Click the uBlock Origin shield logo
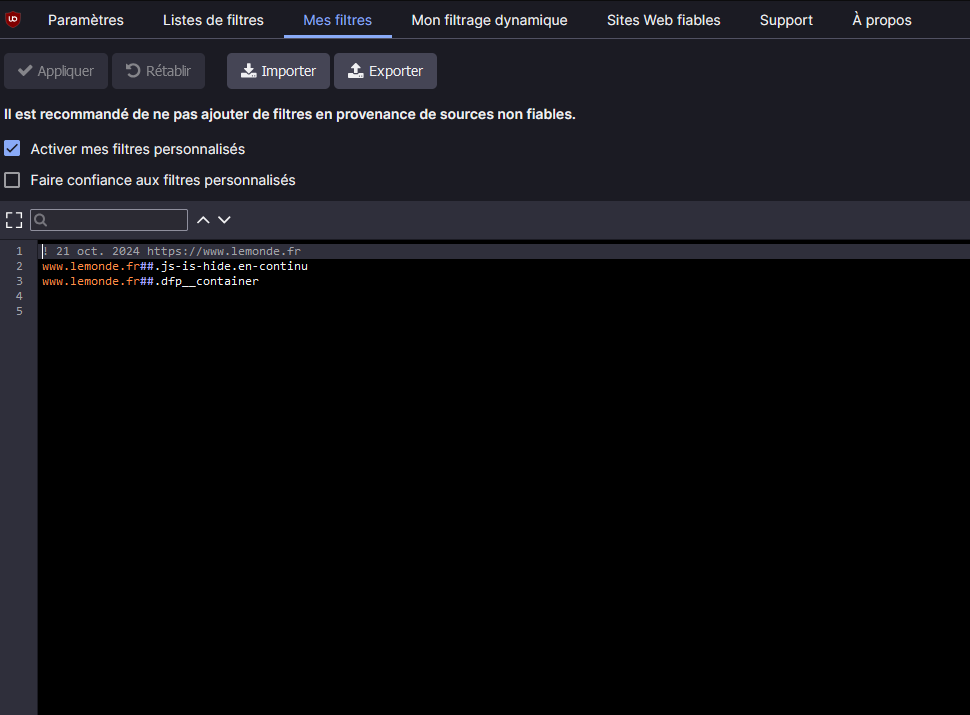970x715 pixels. click(x=13, y=19)
